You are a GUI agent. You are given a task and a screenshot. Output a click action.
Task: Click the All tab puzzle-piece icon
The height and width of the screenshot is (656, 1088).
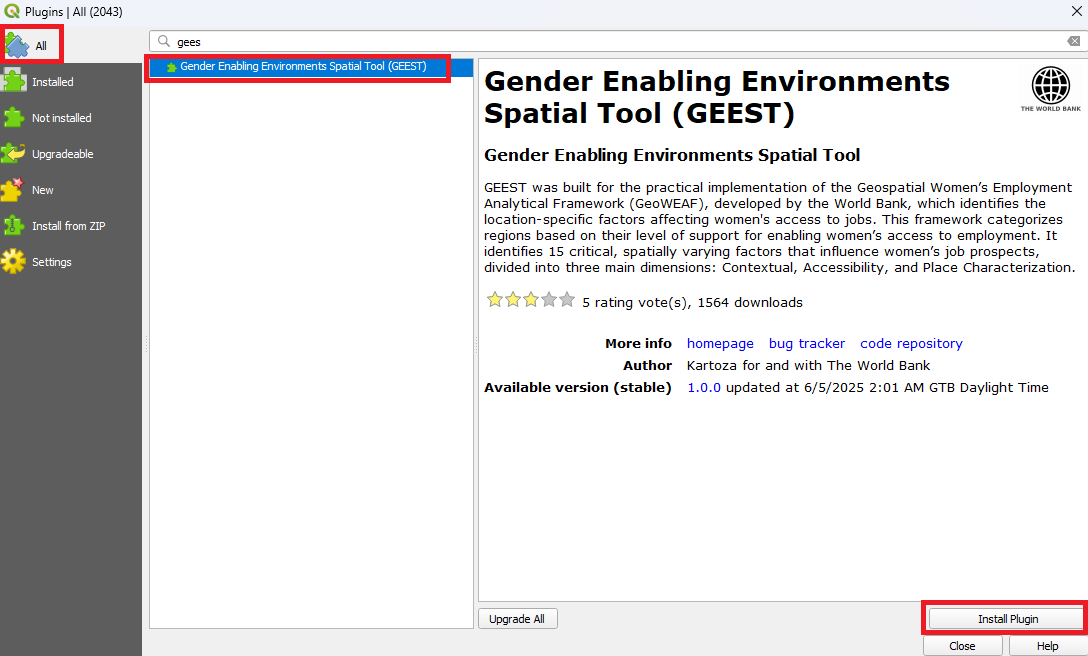[x=17, y=46]
